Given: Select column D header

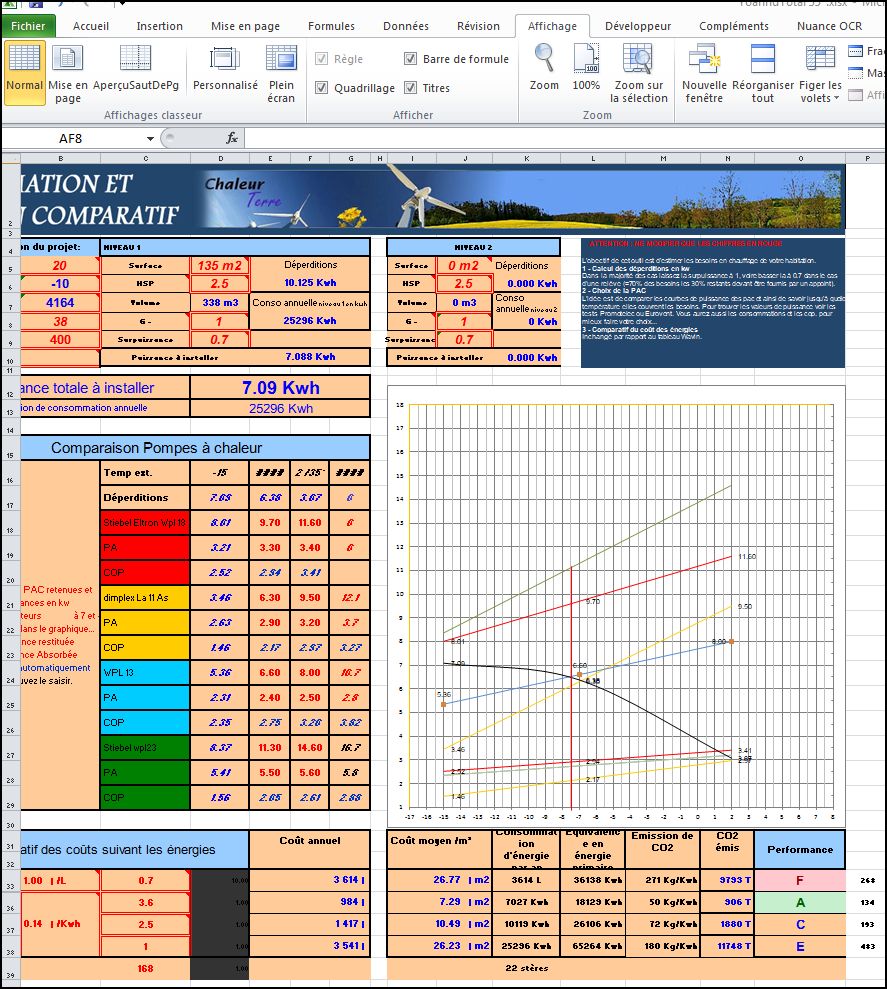Looking at the screenshot, I should point(221,158).
